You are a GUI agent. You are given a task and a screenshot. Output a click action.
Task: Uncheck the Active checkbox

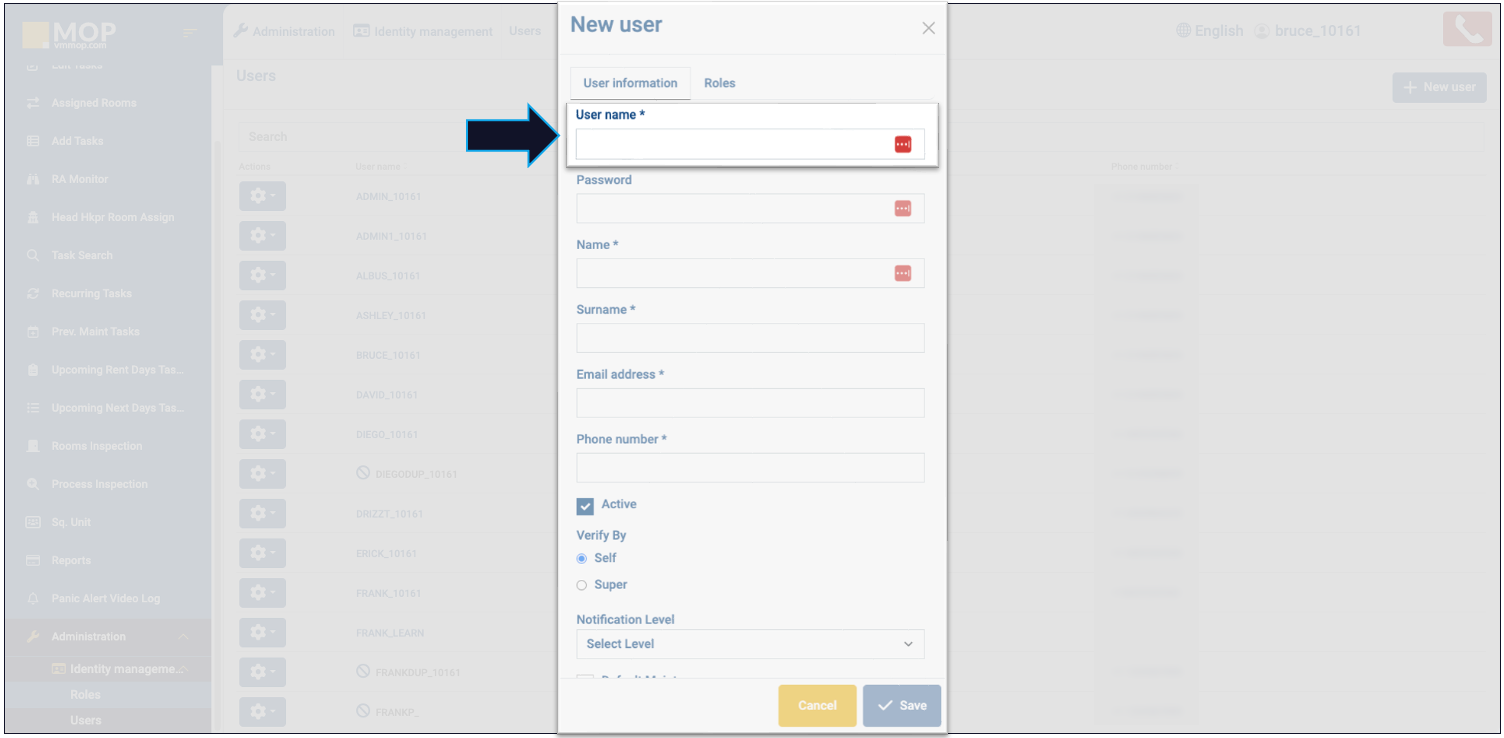pos(586,506)
